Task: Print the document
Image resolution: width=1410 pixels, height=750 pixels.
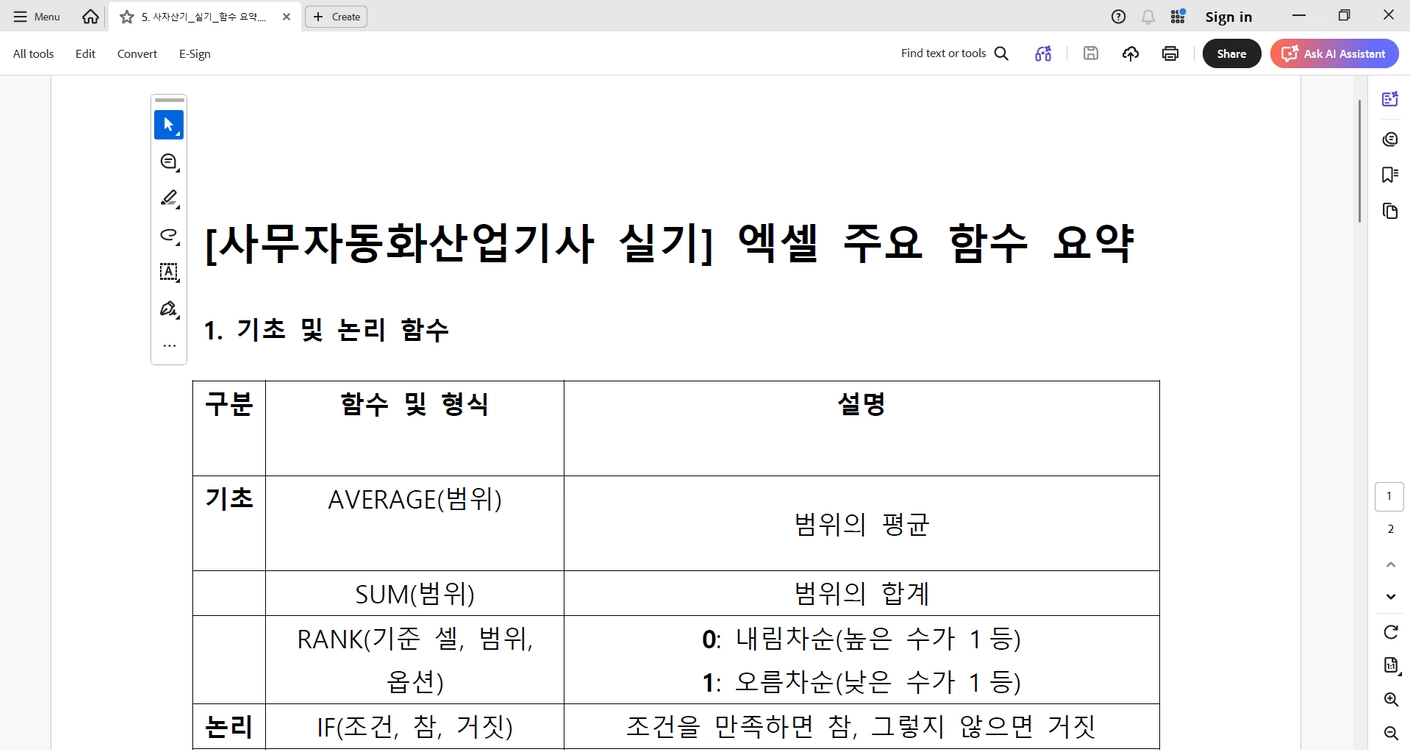Action: [1170, 54]
